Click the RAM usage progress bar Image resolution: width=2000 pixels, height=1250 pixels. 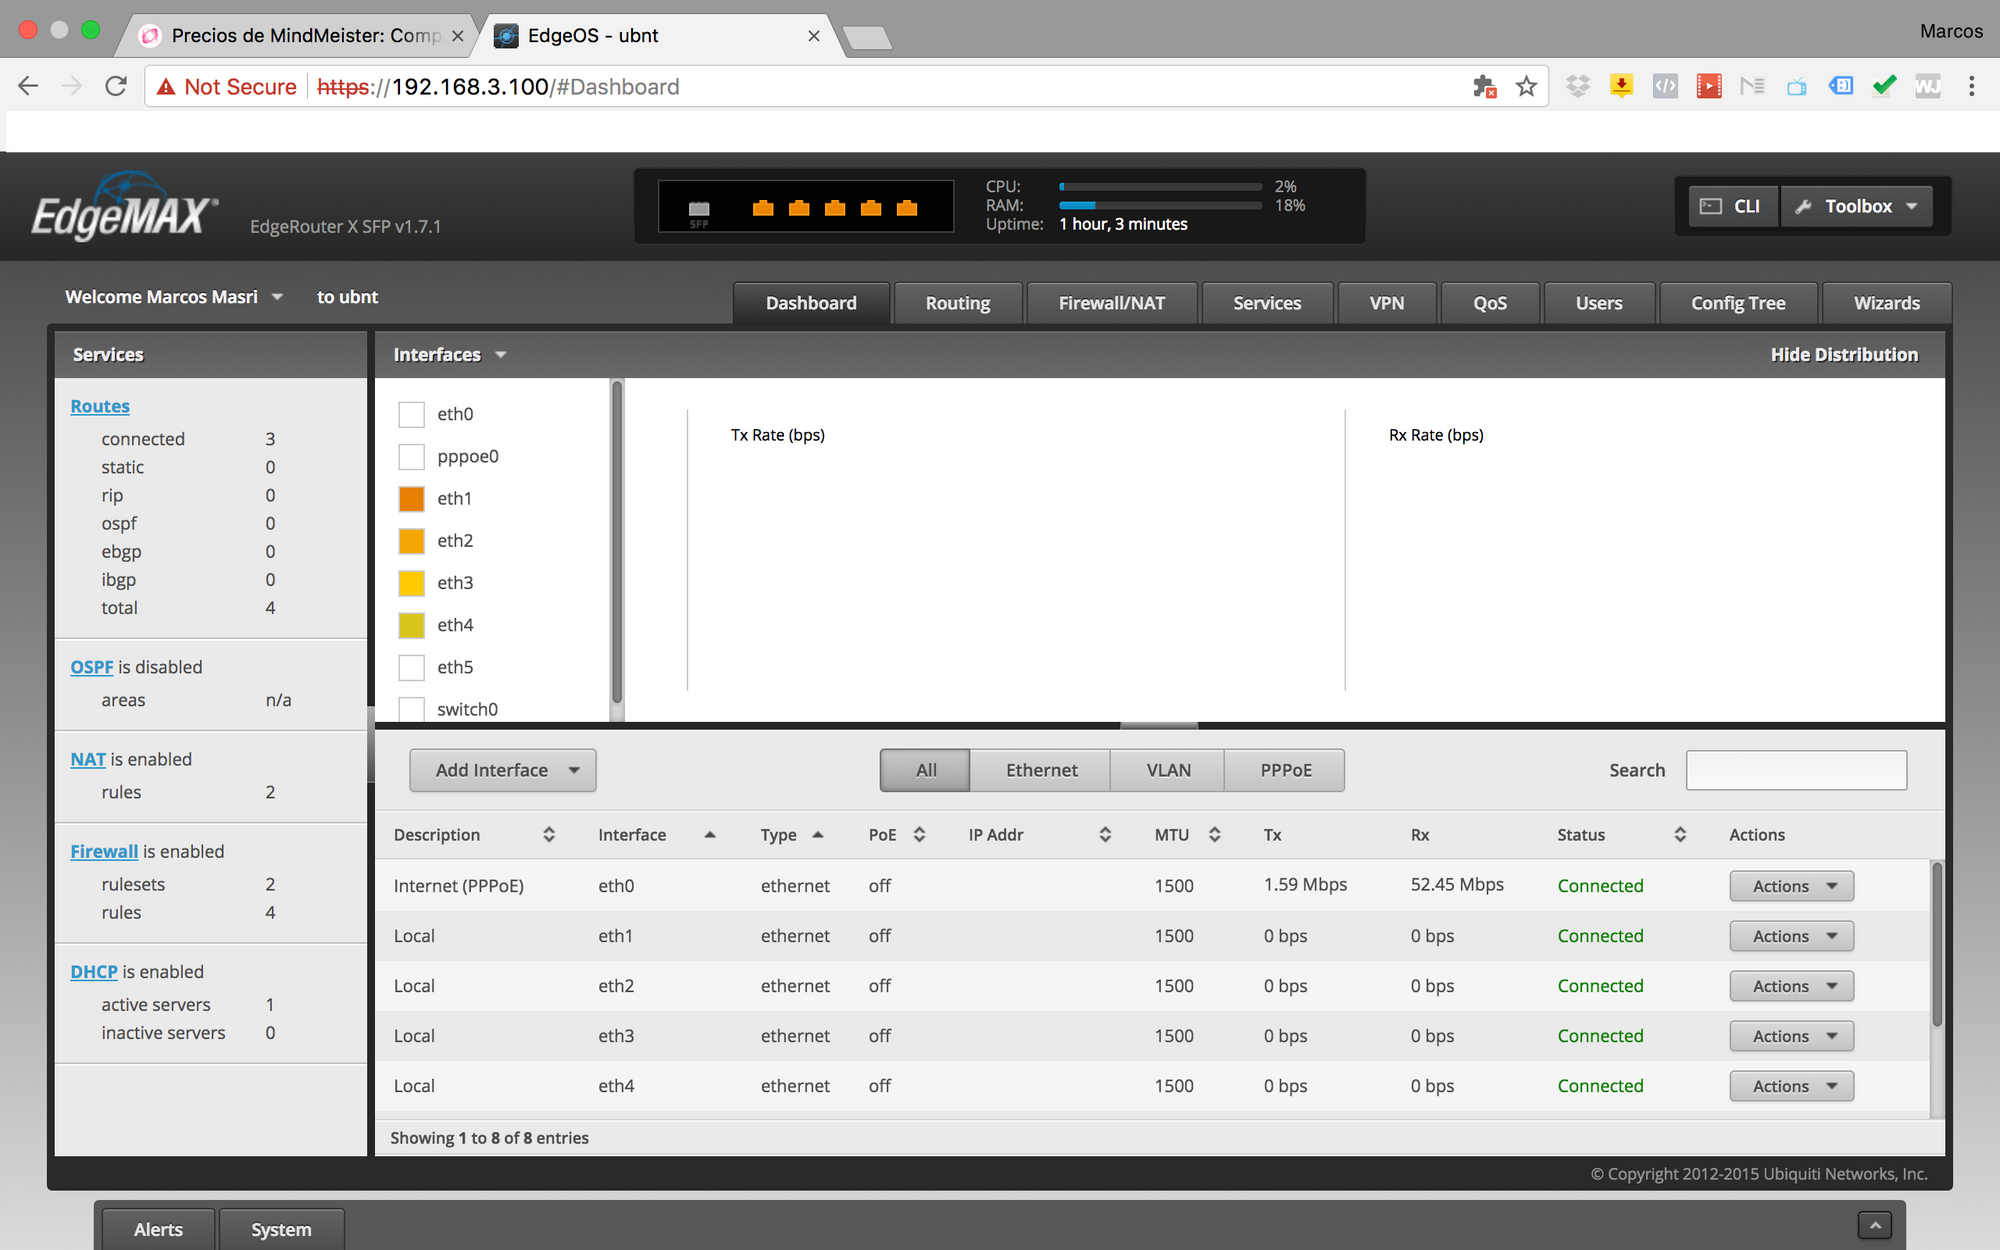click(1160, 205)
